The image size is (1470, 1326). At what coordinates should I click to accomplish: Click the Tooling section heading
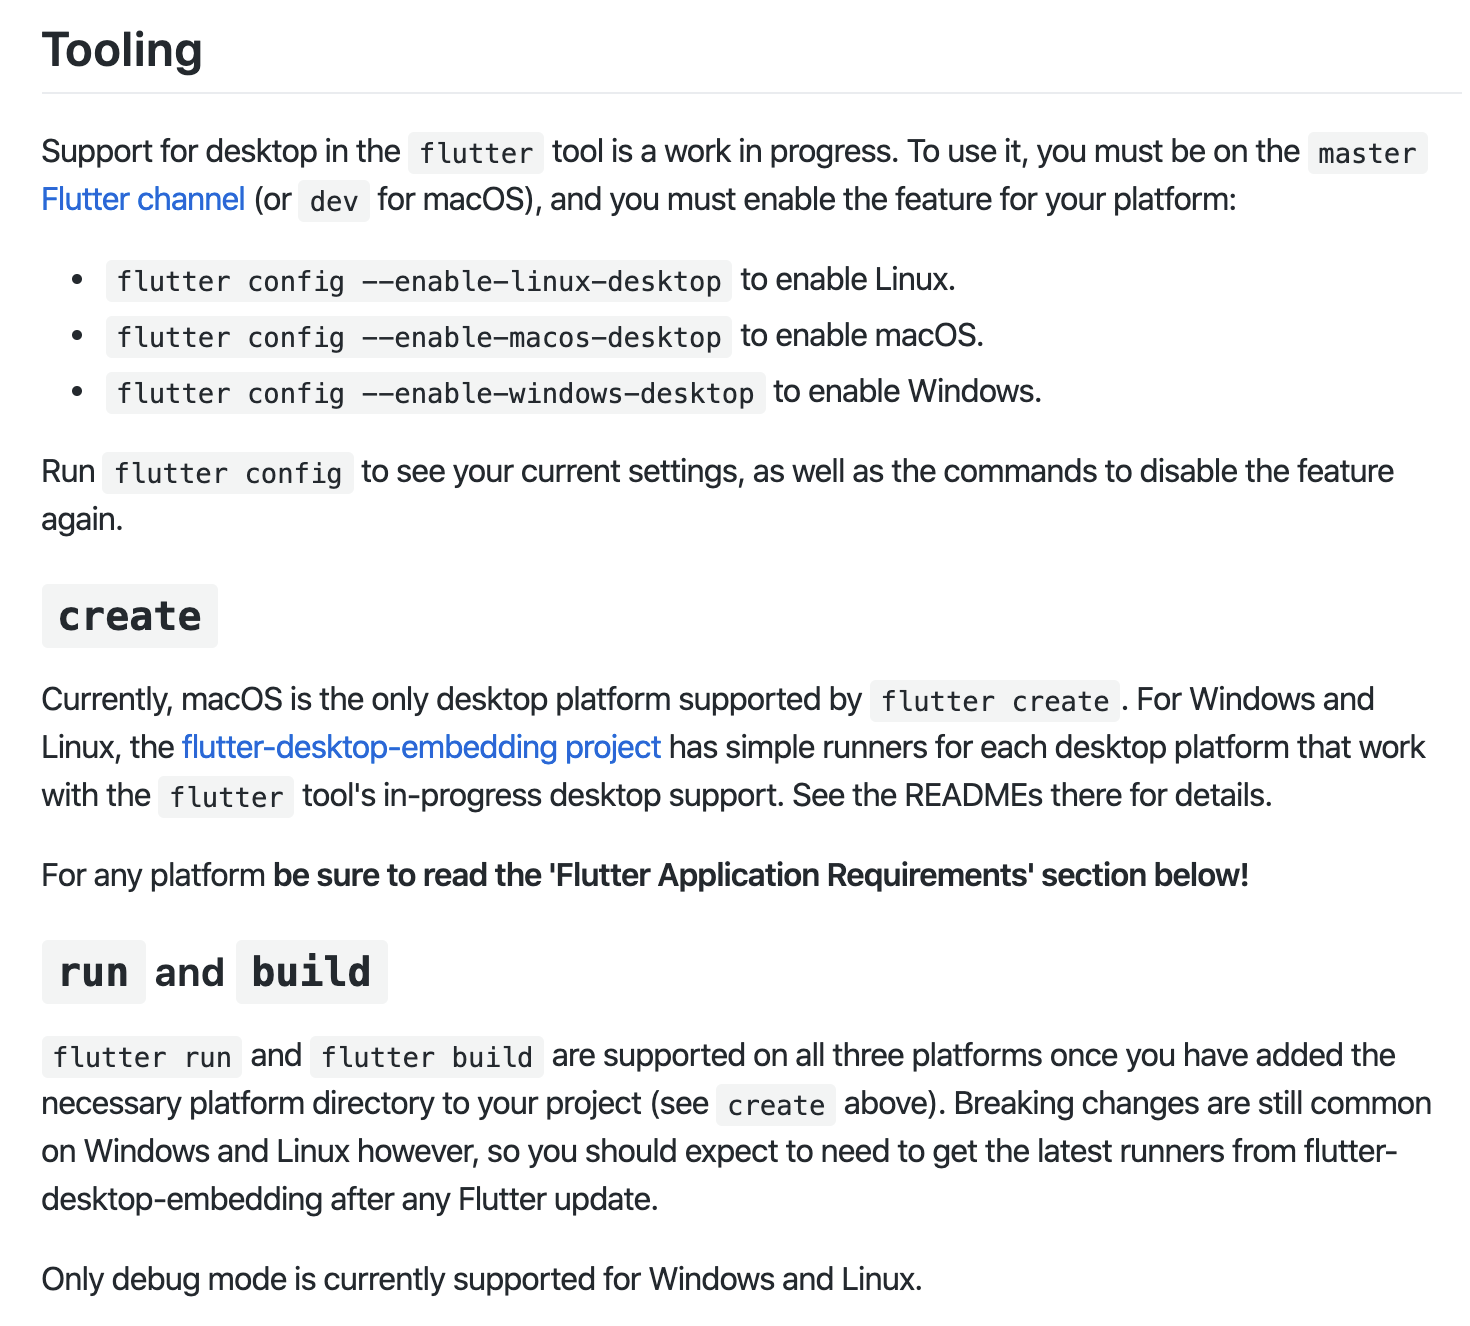122,50
